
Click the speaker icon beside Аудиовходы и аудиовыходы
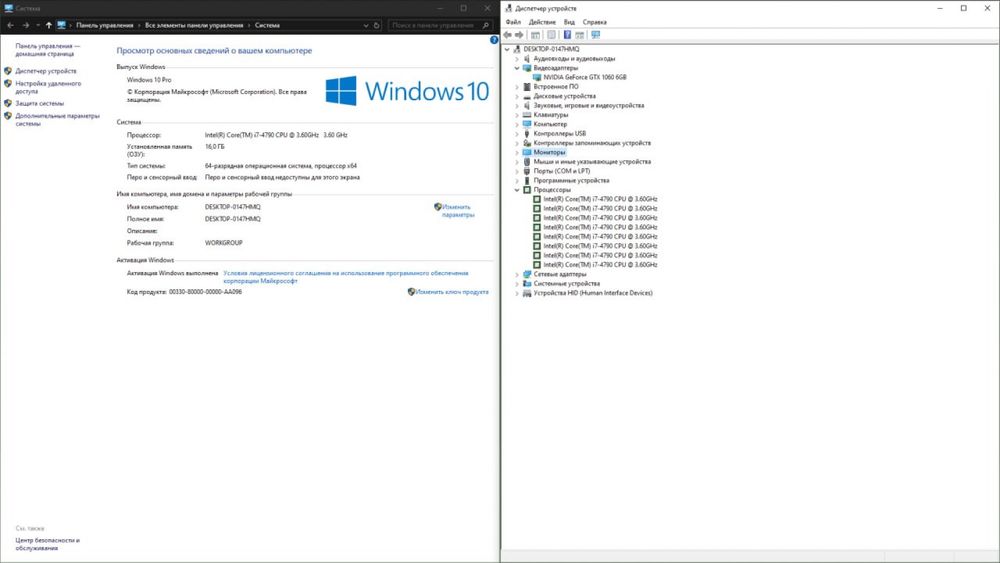coord(527,59)
